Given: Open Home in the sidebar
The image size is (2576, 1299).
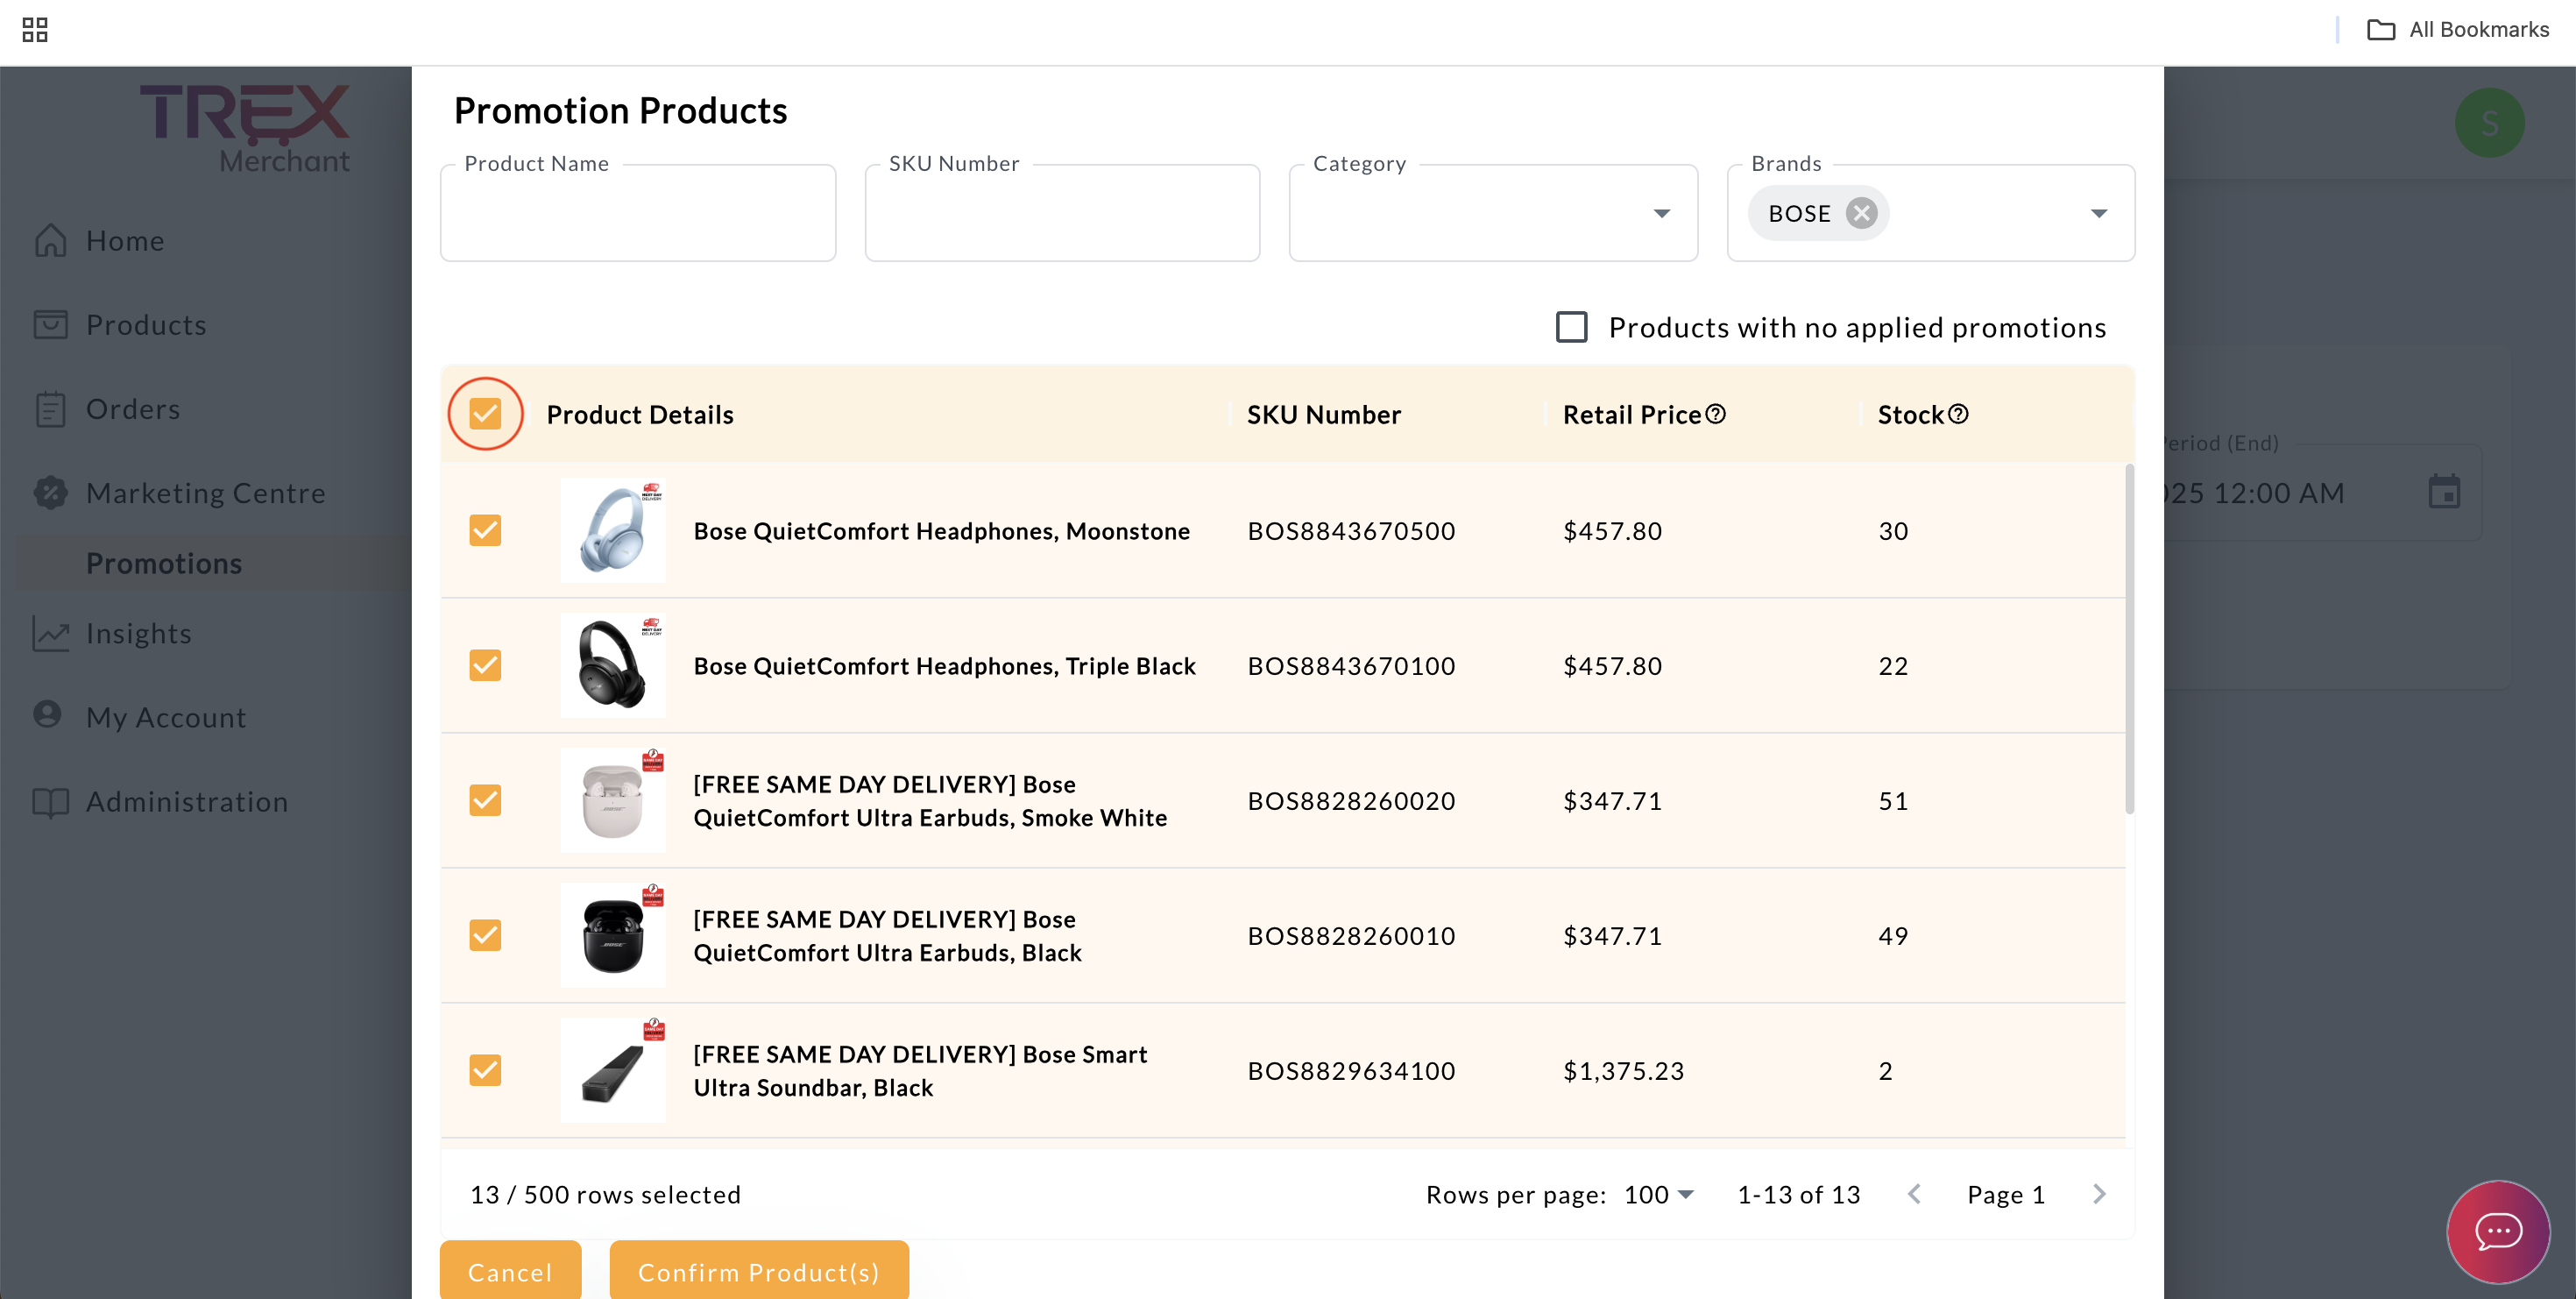Looking at the screenshot, I should (125, 241).
